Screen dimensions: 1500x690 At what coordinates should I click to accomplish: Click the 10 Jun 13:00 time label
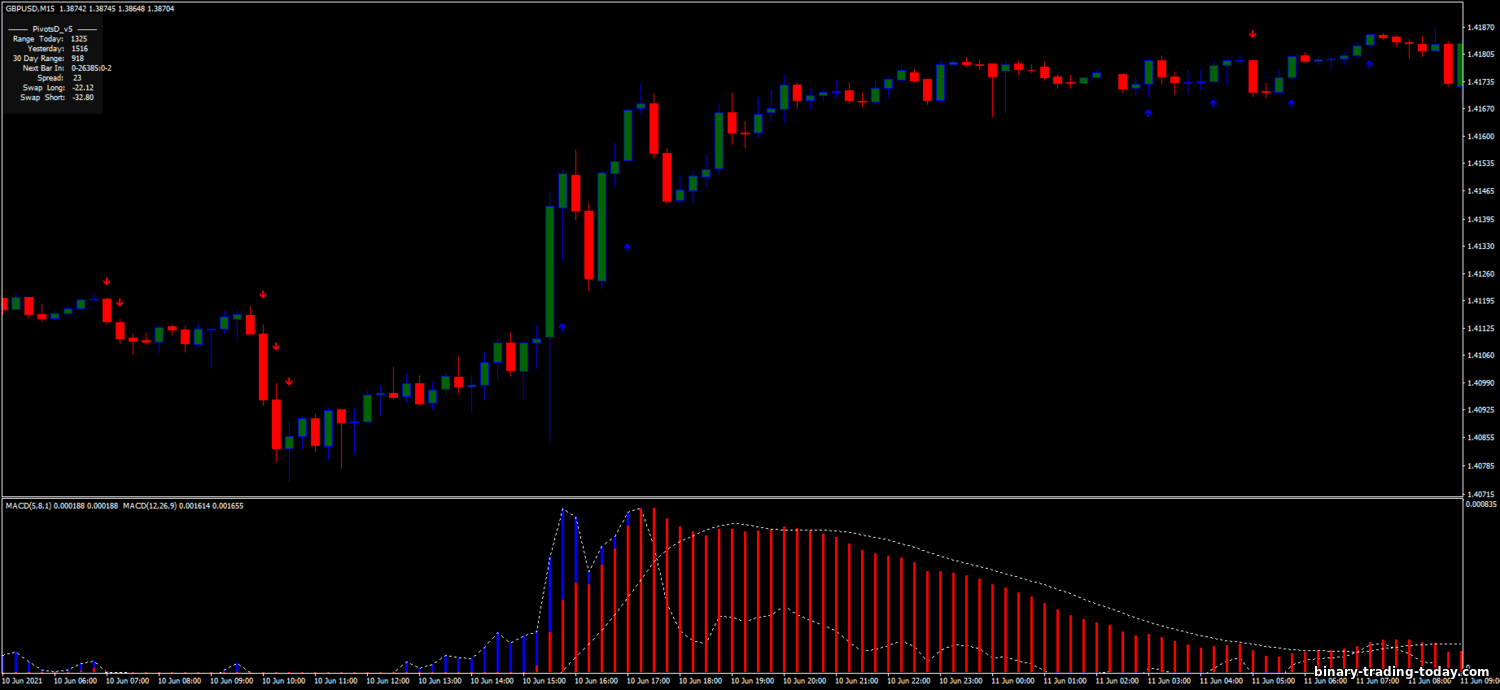point(439,681)
